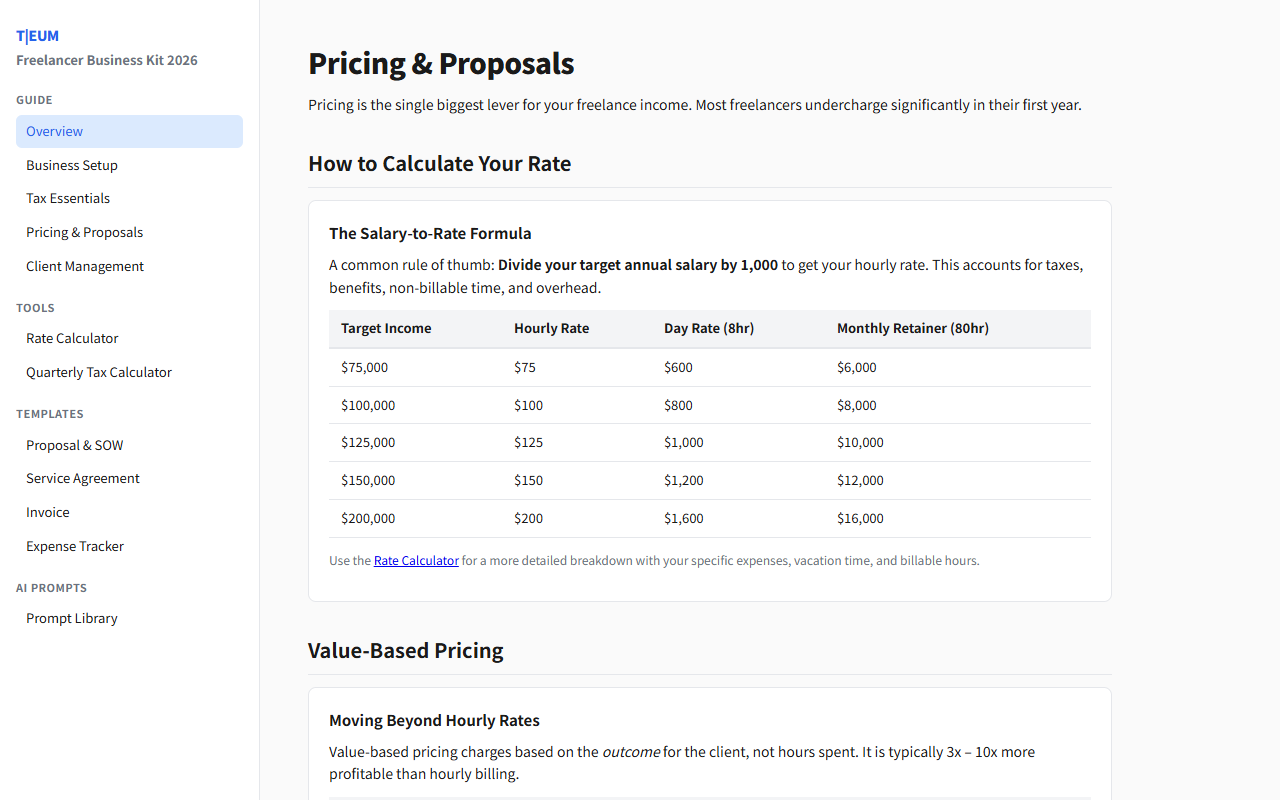Navigate to Business Setup

[x=71, y=164]
